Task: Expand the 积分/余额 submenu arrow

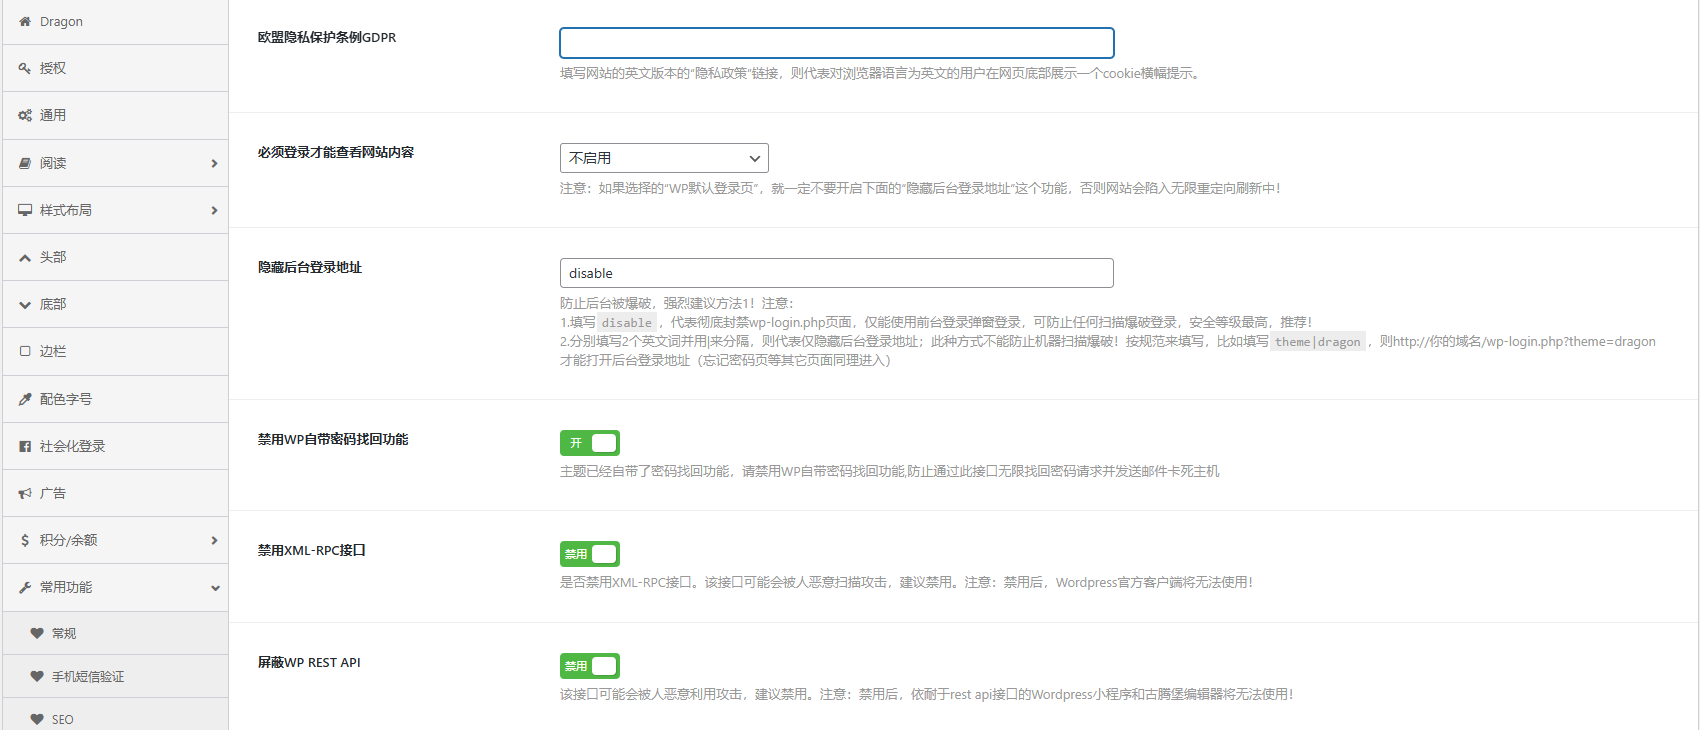Action: tap(214, 540)
